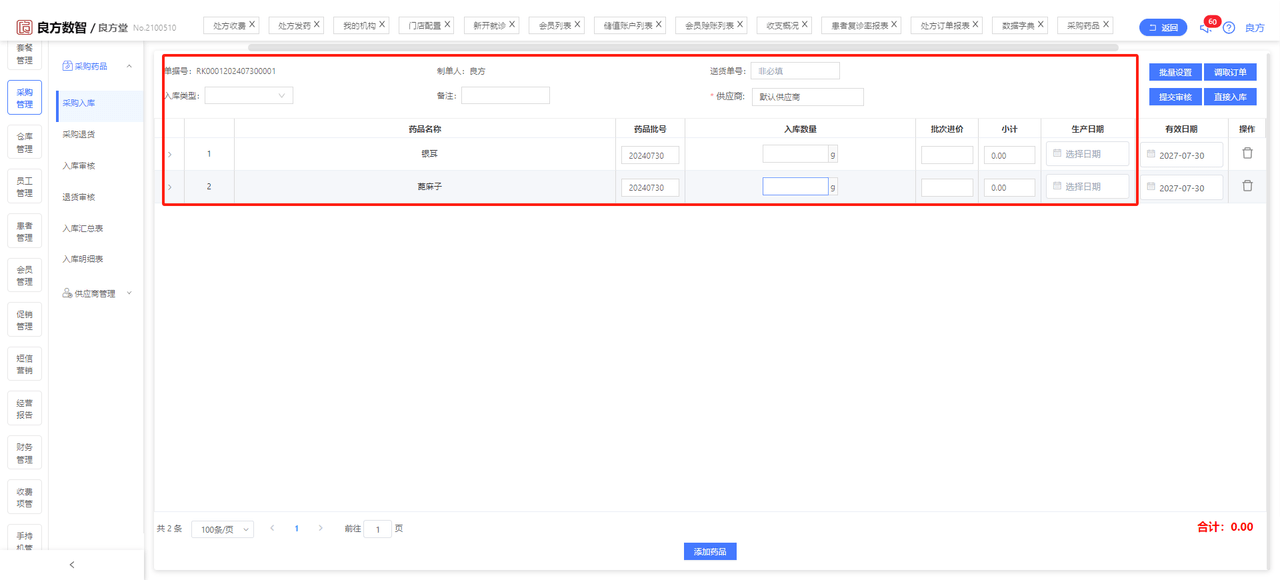Go to 员工管理 module
The width and height of the screenshot is (1280, 580).
pos(24,187)
